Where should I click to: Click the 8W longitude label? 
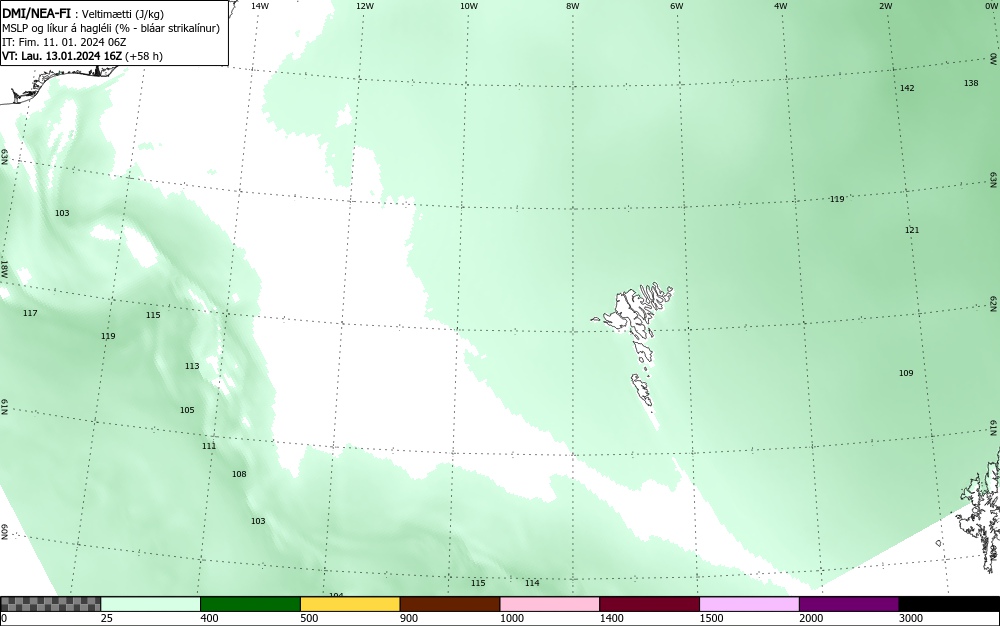coord(573,6)
